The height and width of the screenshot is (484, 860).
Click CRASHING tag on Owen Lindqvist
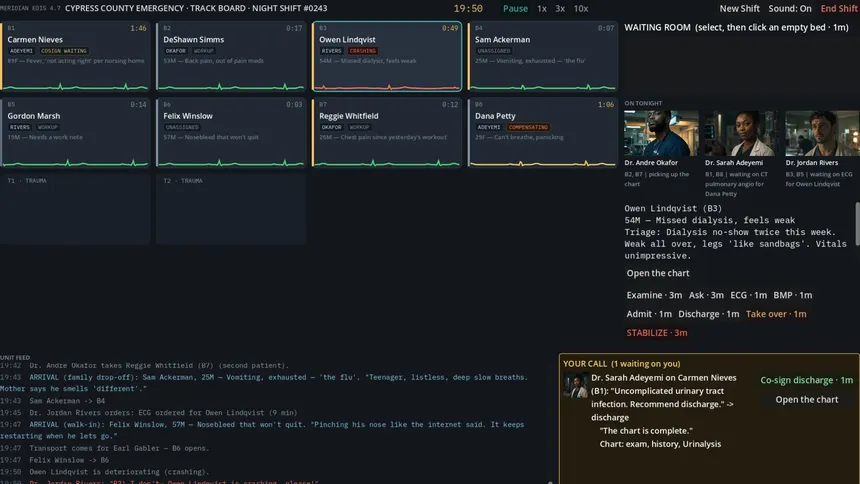tap(363, 50)
